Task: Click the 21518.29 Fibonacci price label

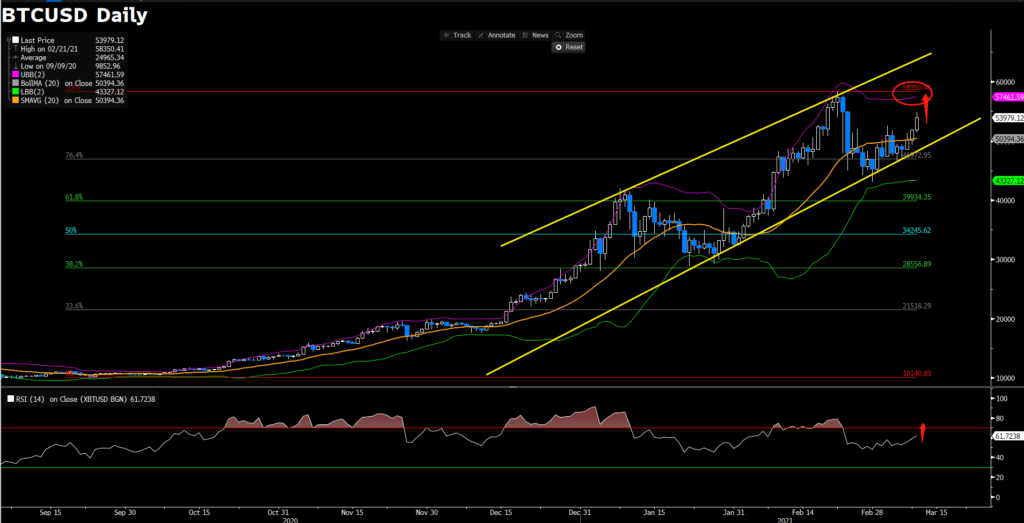Action: click(x=916, y=306)
